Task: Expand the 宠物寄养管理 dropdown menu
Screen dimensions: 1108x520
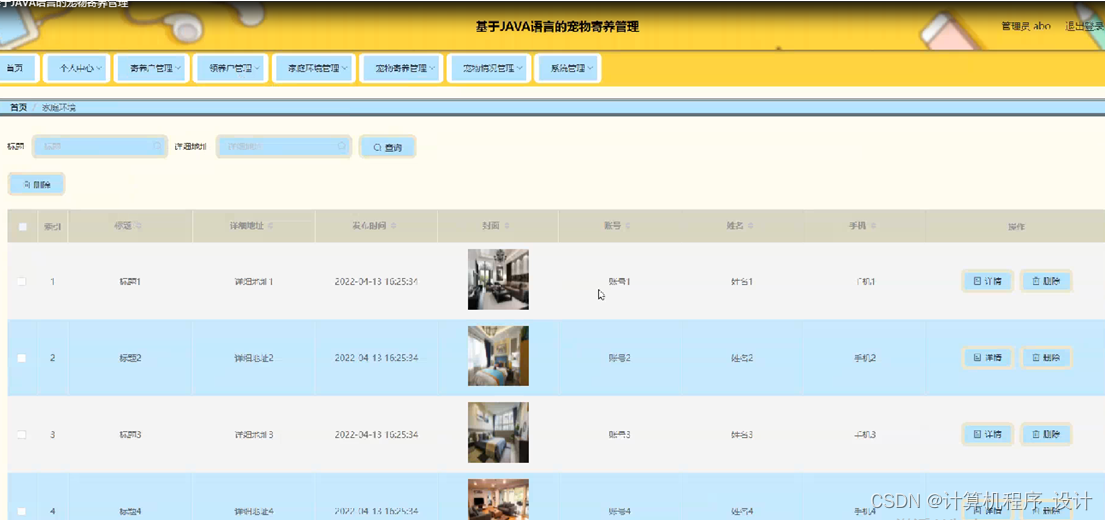Action: click(x=401, y=69)
